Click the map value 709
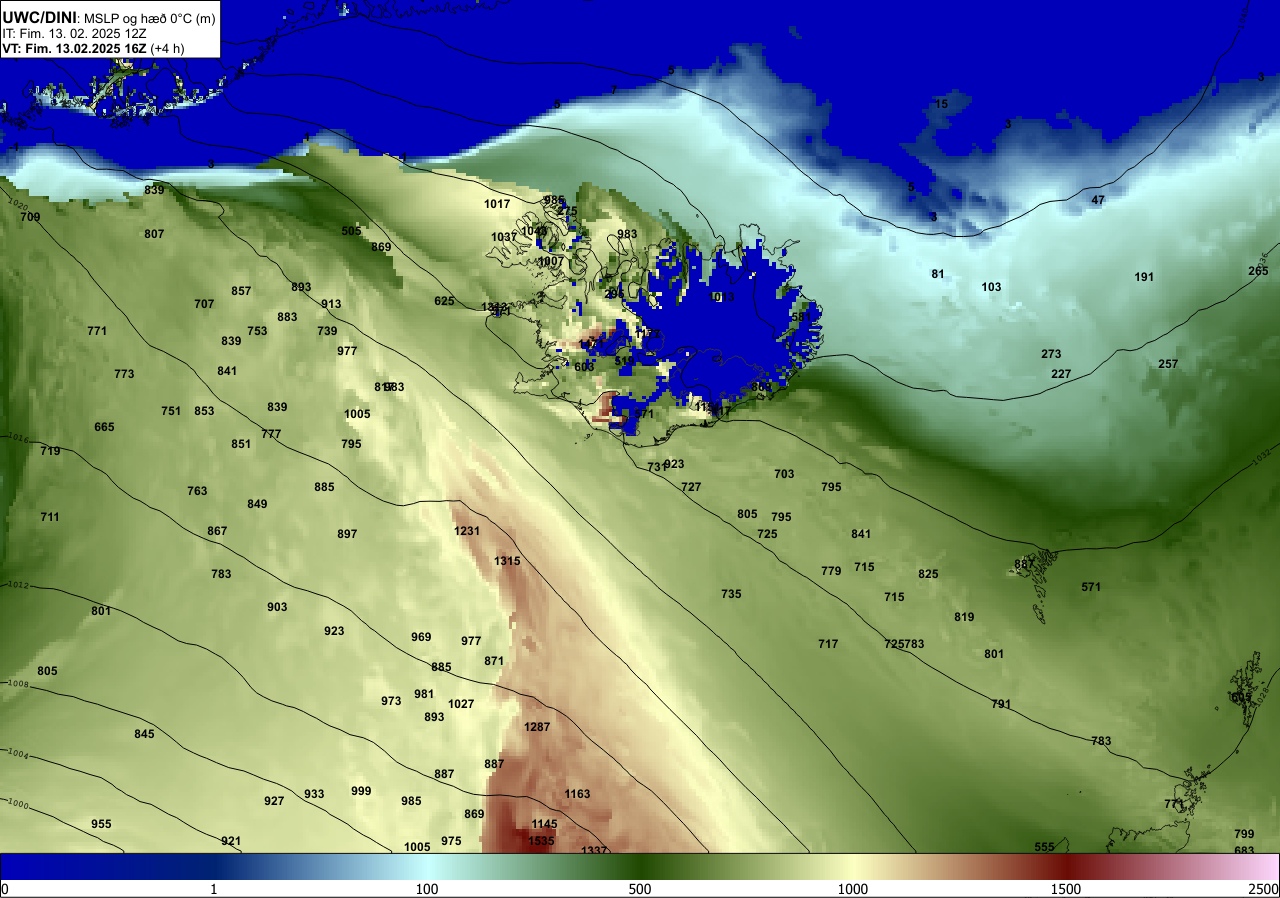 tap(30, 217)
